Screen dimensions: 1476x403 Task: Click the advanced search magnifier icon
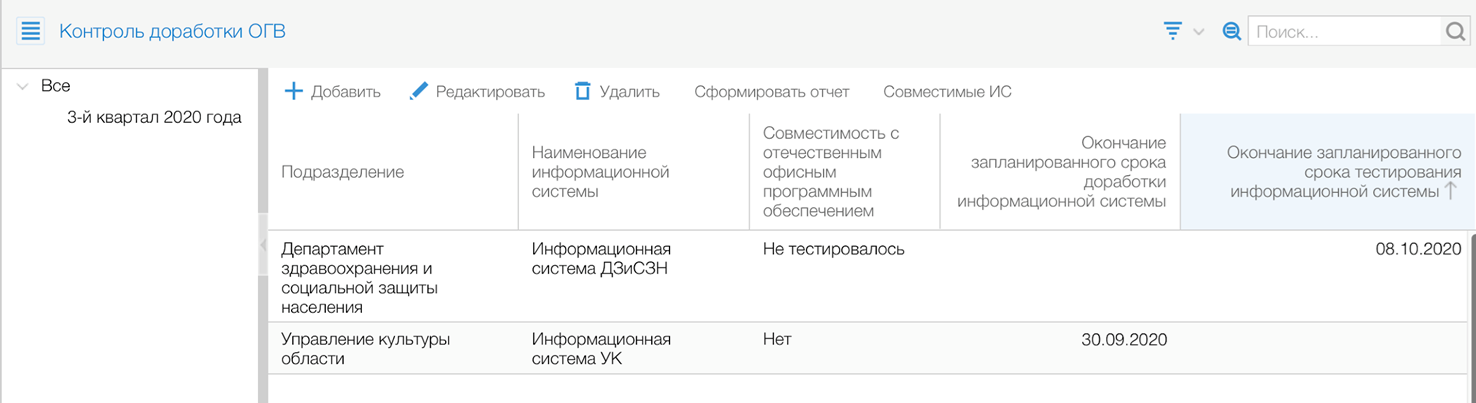coord(1232,31)
